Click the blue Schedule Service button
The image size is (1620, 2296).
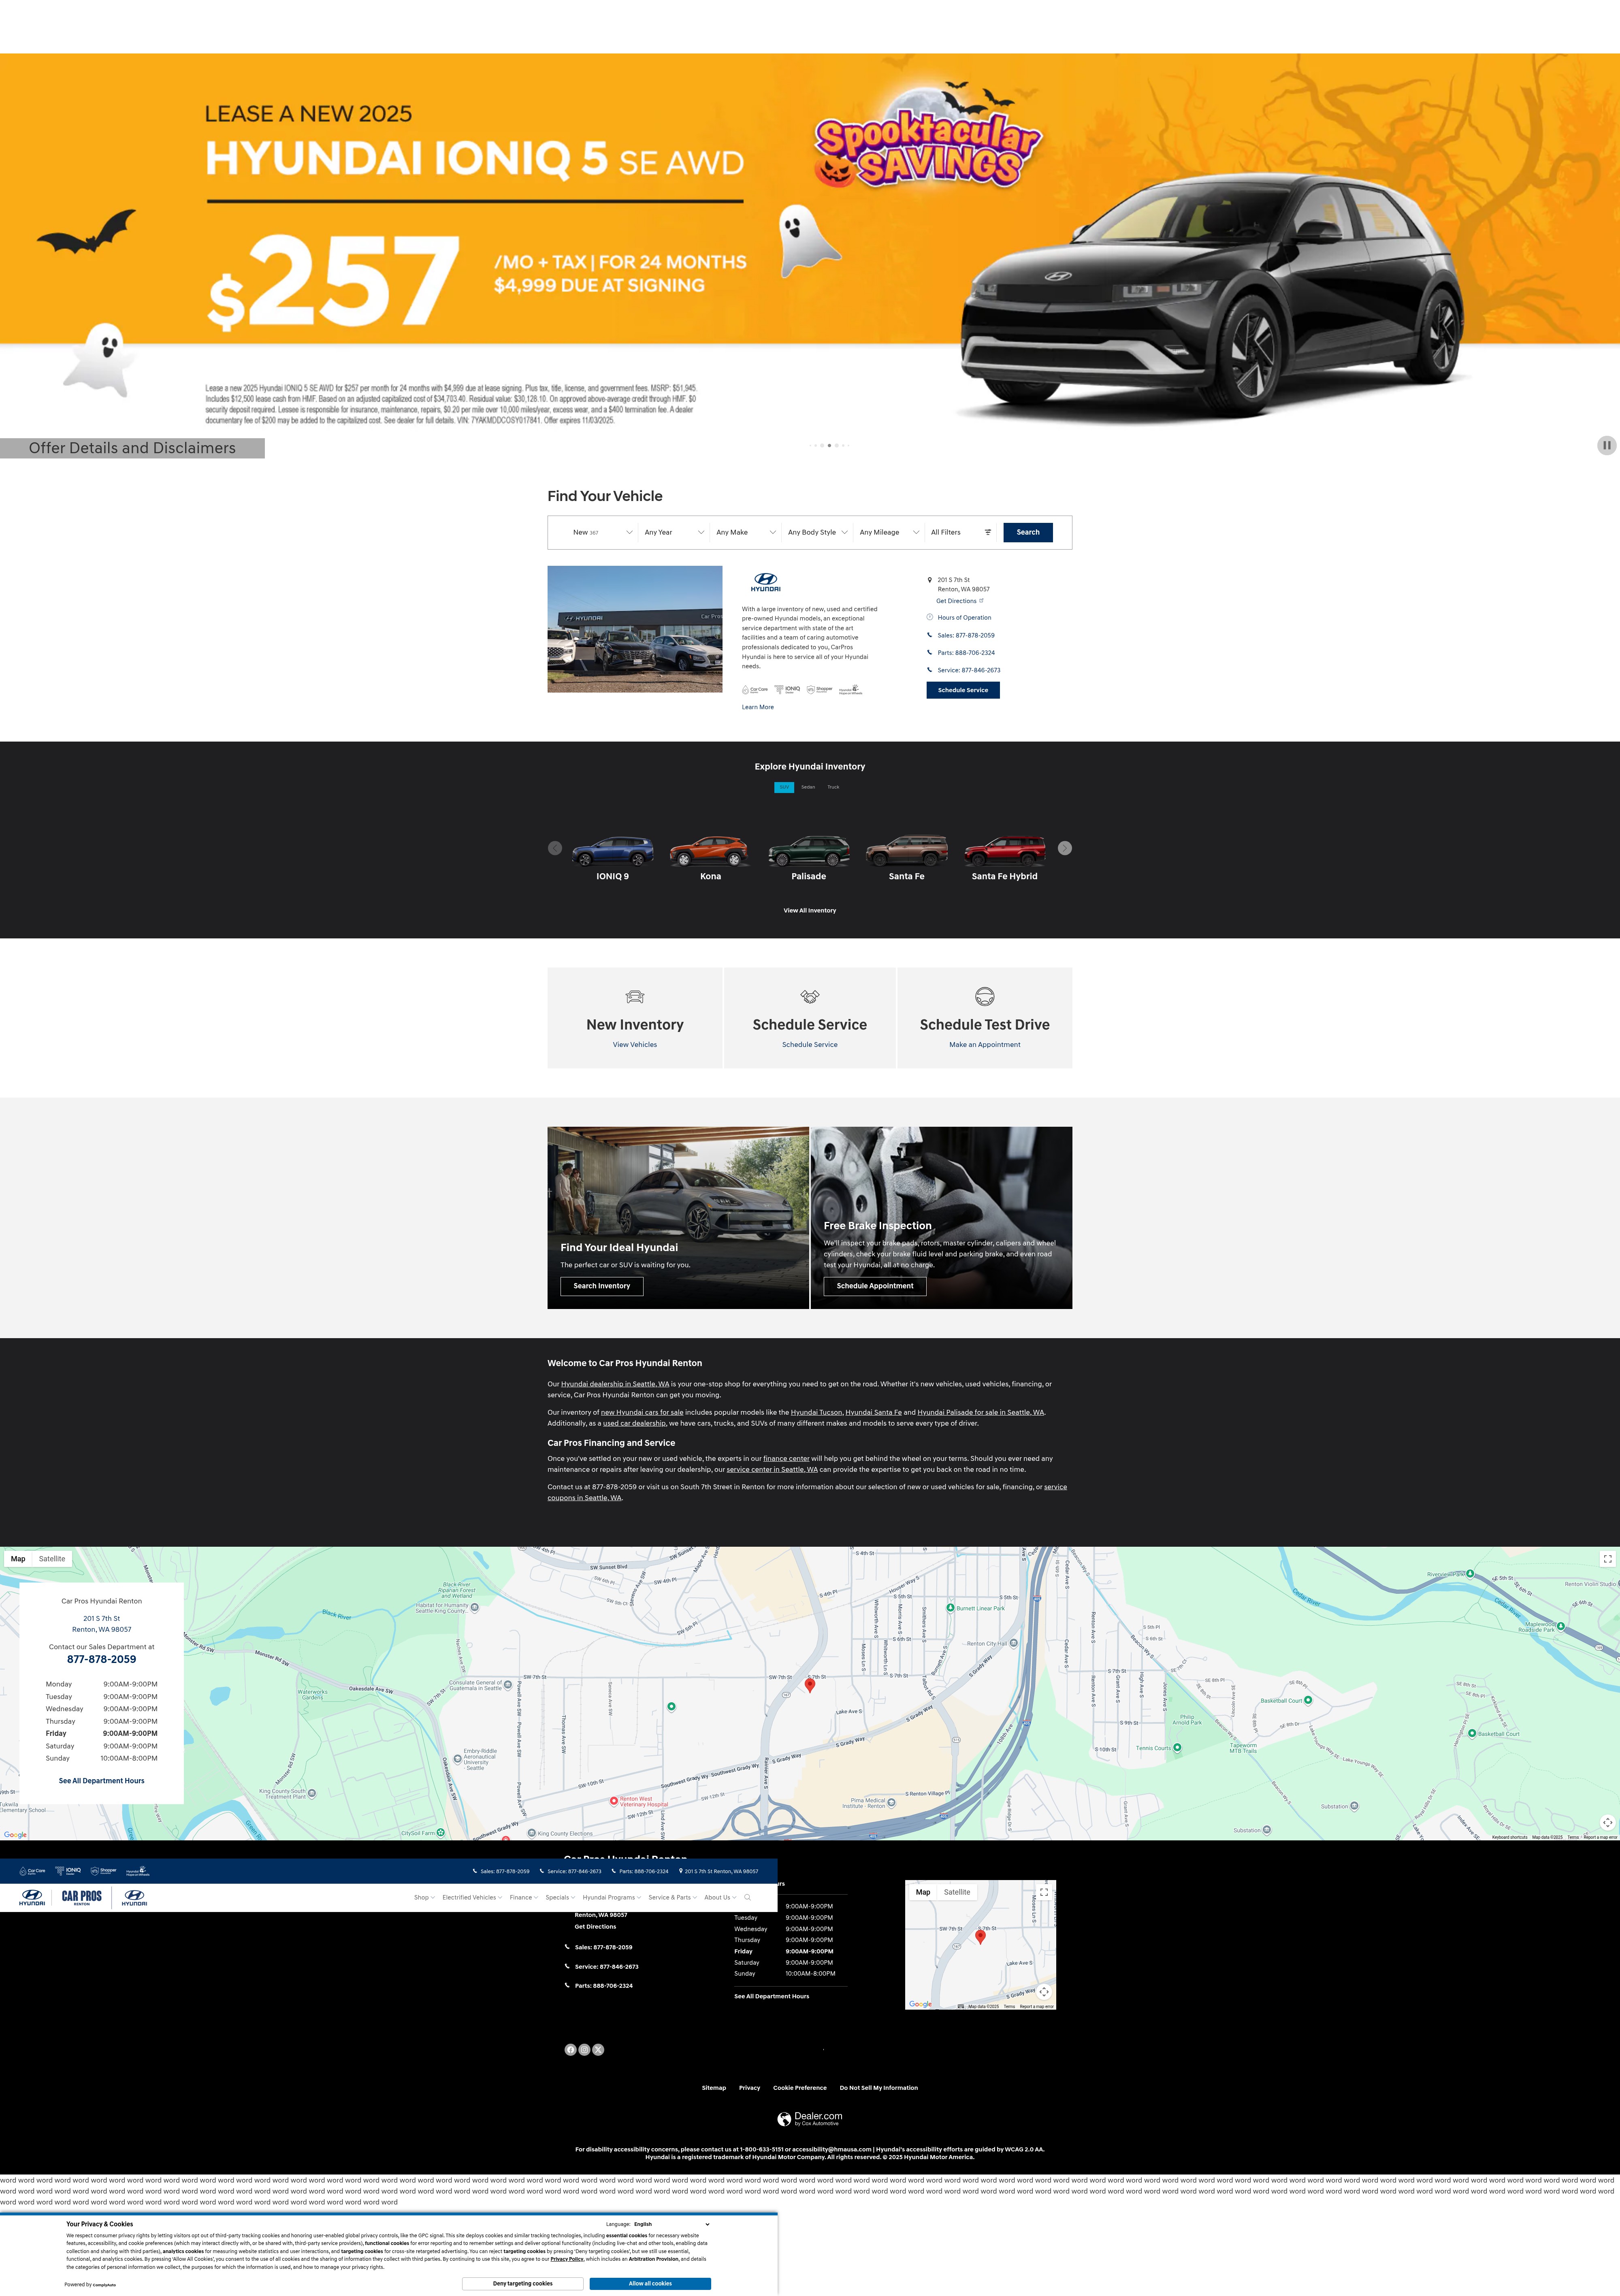[x=963, y=690]
